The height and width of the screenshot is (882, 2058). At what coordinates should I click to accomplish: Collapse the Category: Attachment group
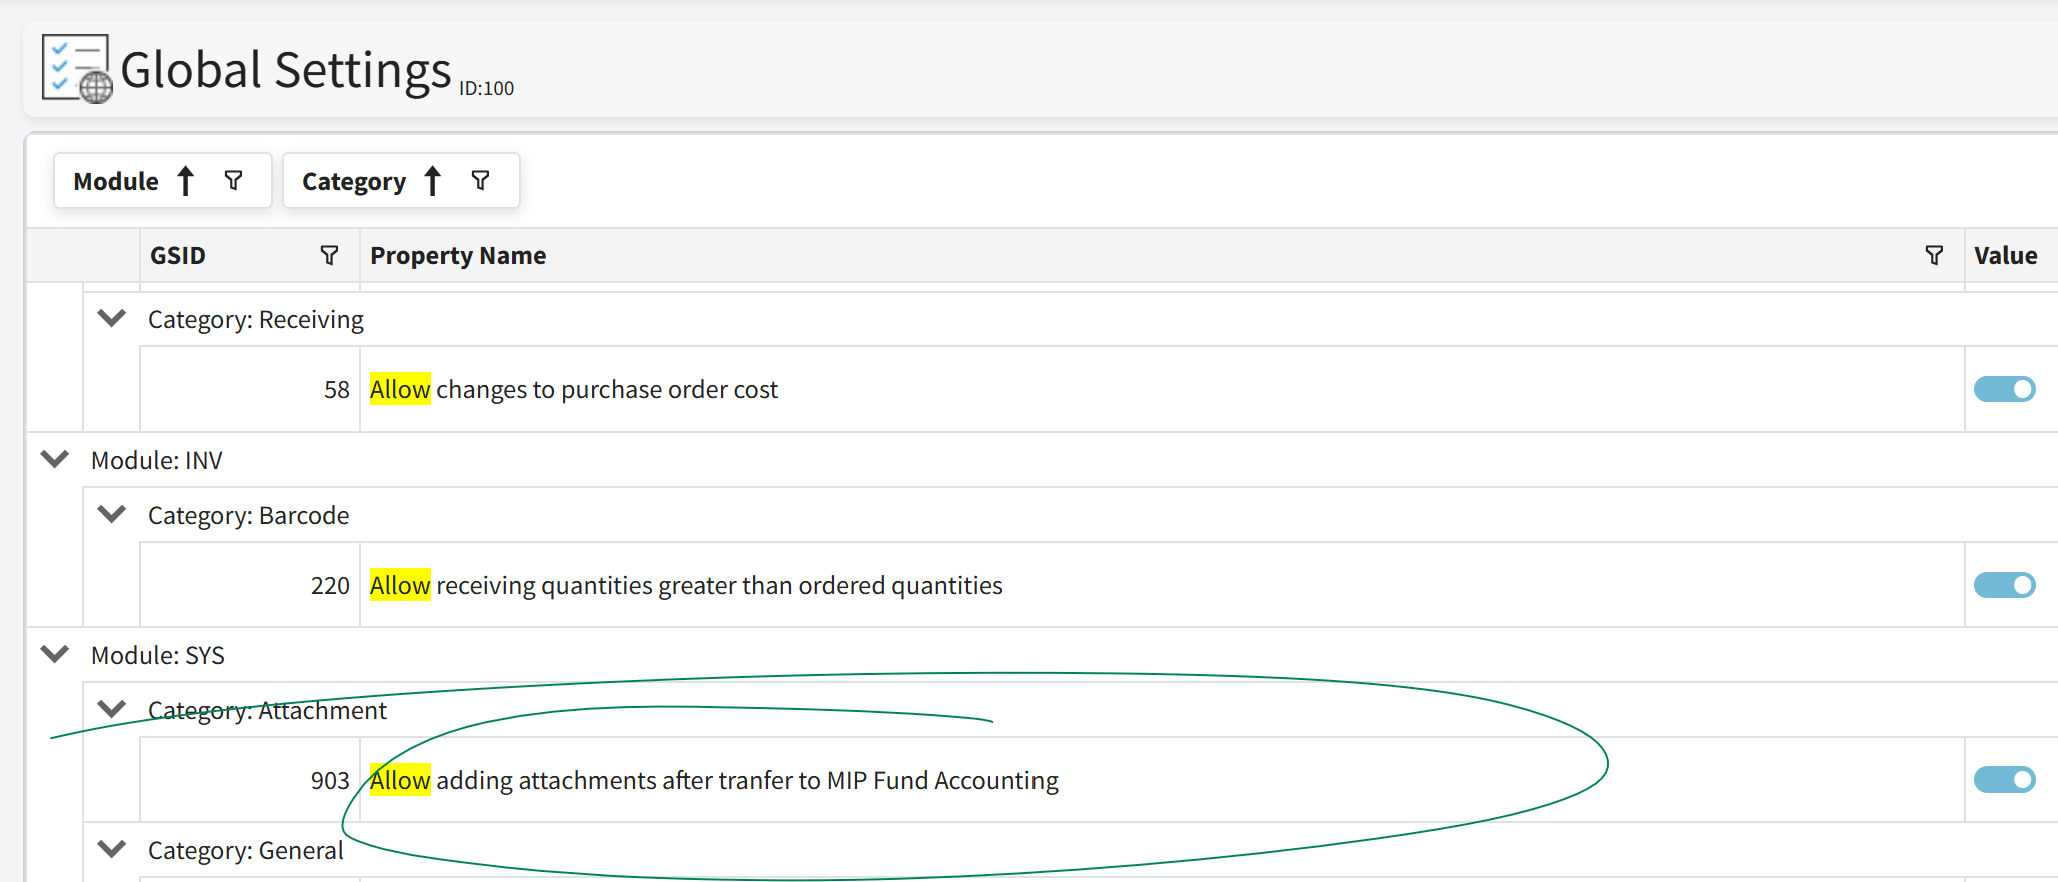pos(112,710)
